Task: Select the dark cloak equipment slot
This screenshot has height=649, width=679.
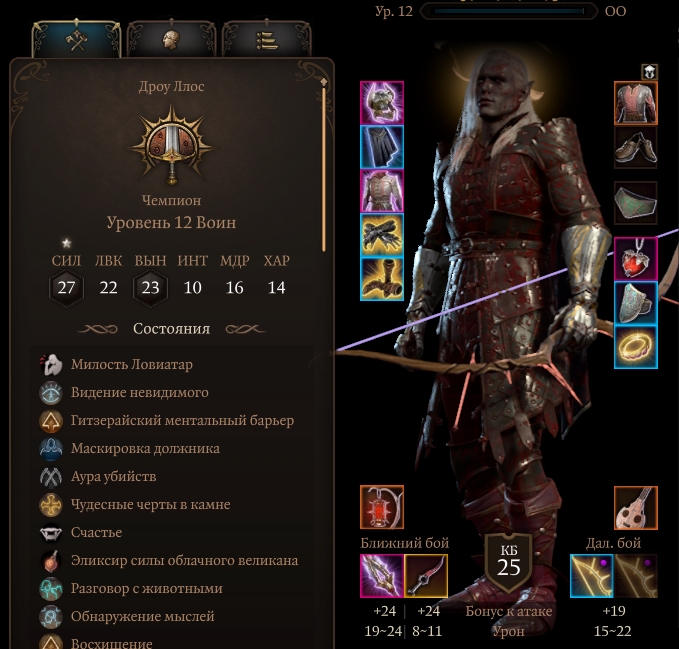Action: click(382, 147)
